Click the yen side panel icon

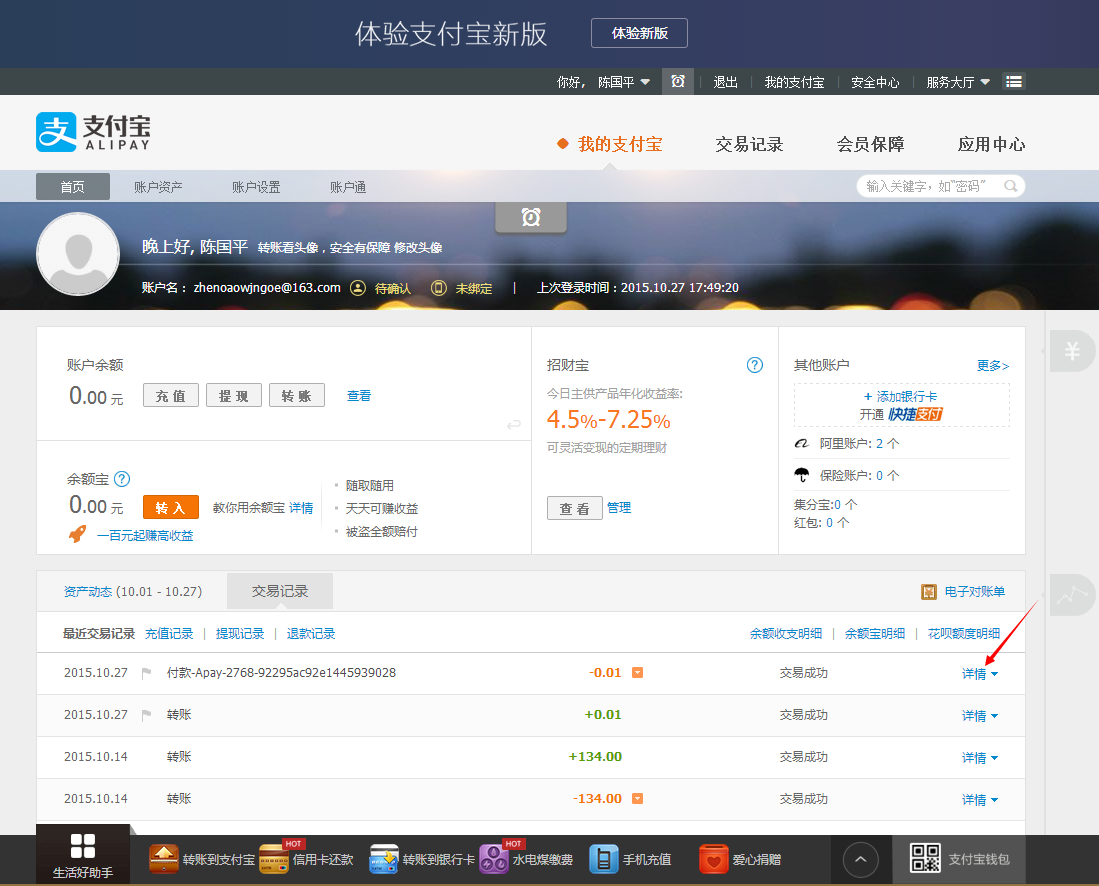1072,350
